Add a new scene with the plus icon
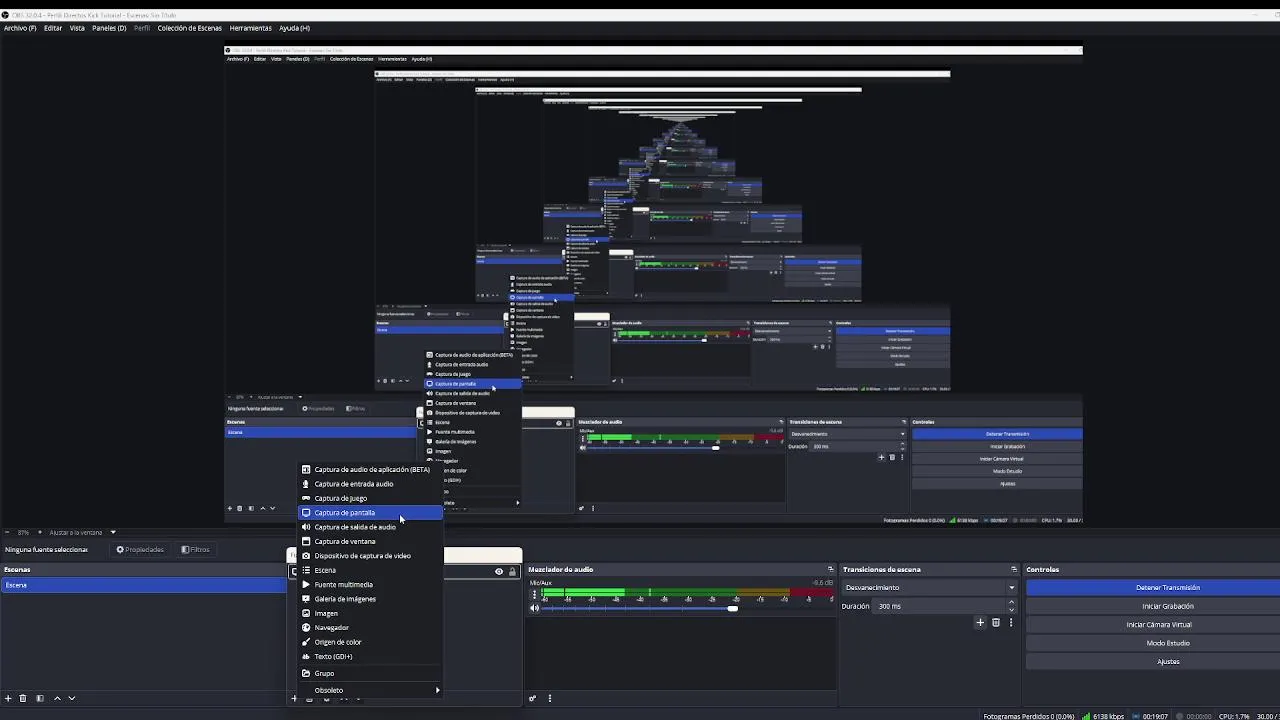The image size is (1280, 720). point(8,698)
